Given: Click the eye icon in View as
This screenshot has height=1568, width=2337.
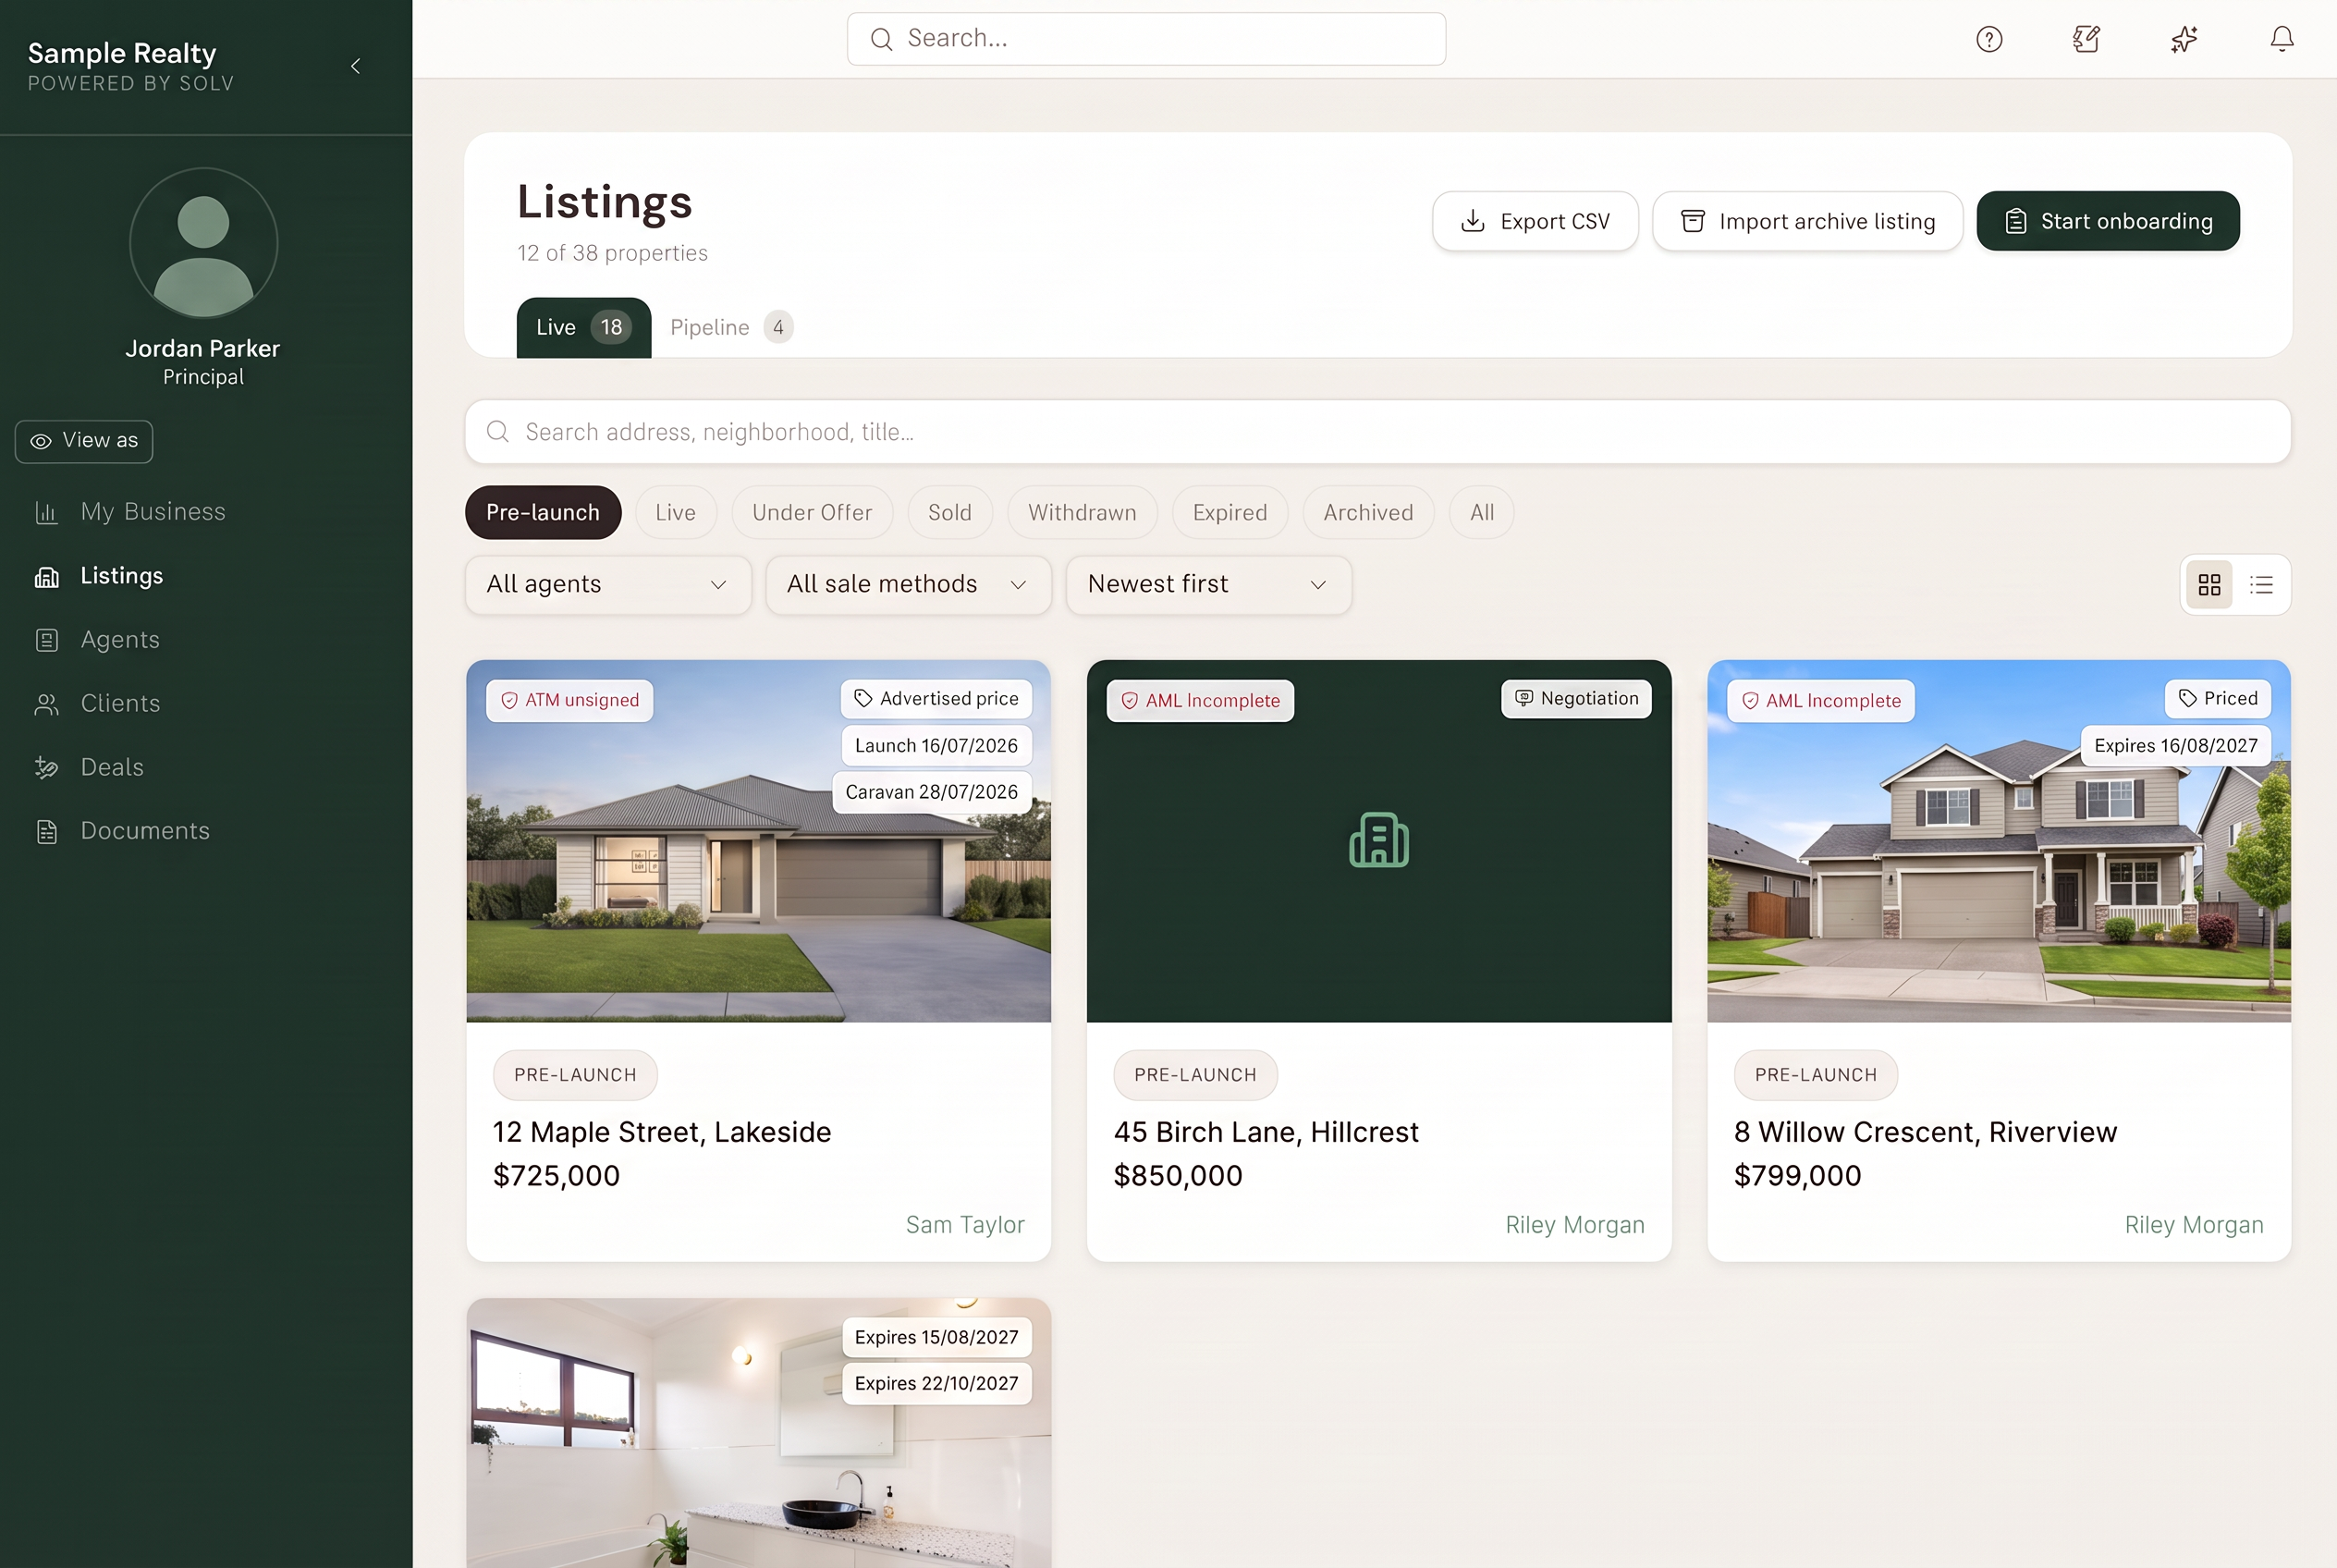Looking at the screenshot, I should (41, 441).
